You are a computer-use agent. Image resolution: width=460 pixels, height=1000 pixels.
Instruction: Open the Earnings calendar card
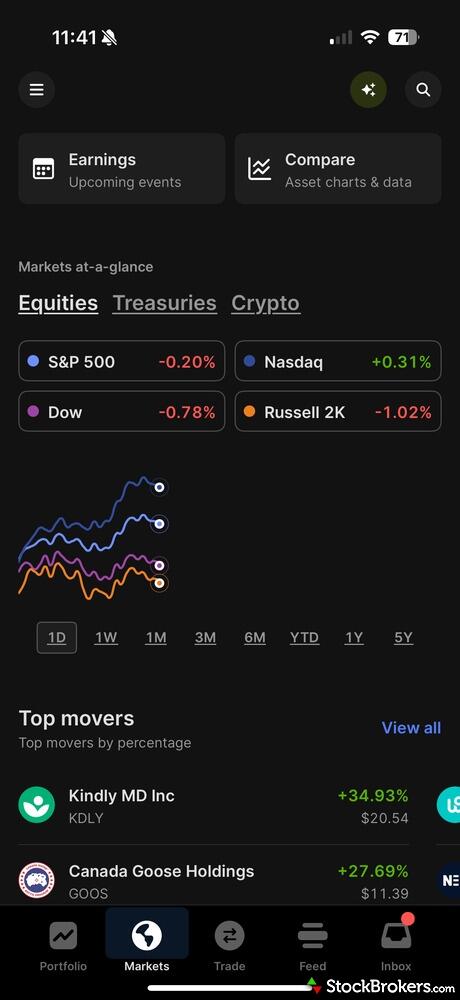(122, 169)
